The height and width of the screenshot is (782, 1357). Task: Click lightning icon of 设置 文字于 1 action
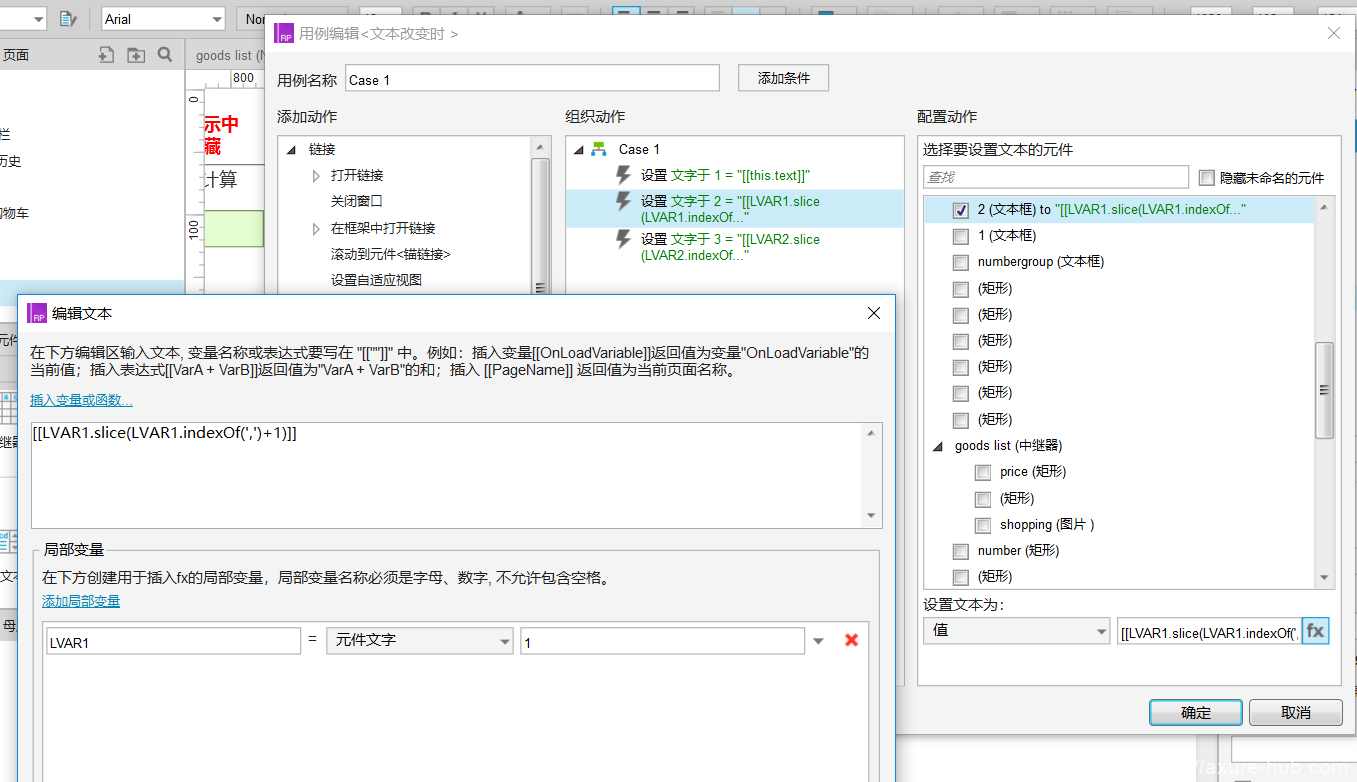pos(624,175)
